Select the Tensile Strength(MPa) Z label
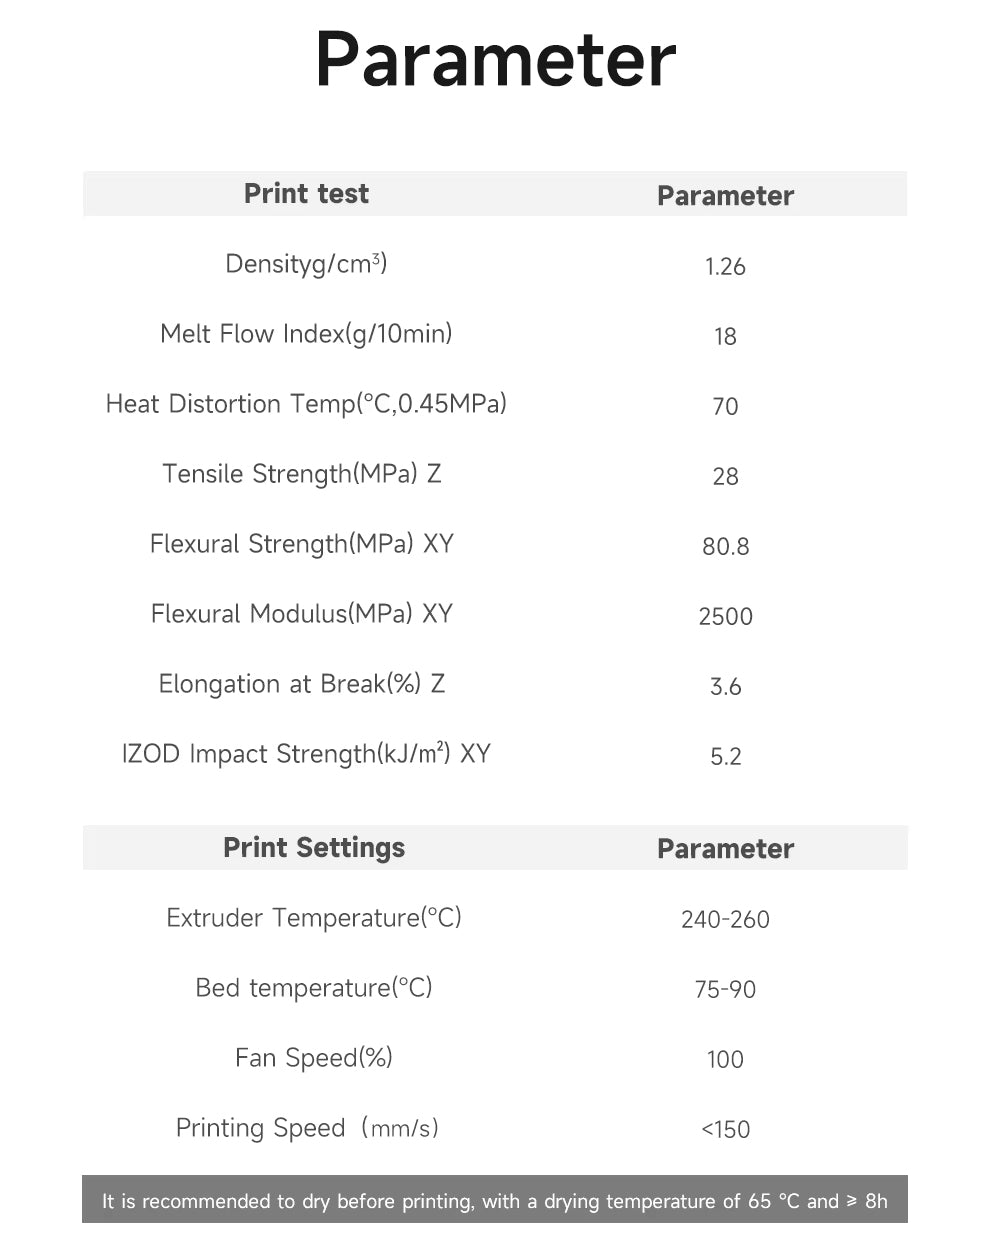The width and height of the screenshot is (990, 1245). pyautogui.click(x=302, y=474)
